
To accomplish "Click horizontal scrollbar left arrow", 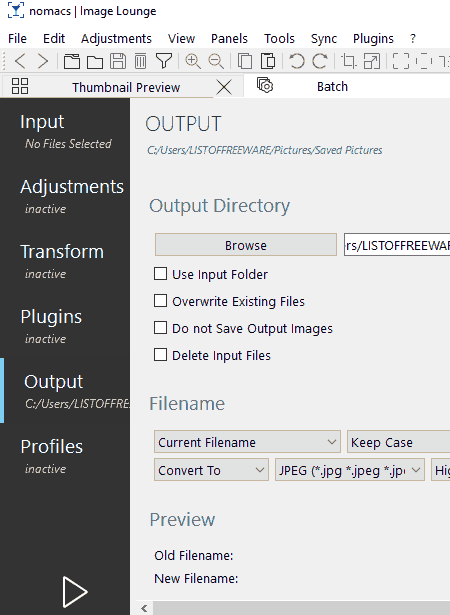I will click(x=144, y=608).
